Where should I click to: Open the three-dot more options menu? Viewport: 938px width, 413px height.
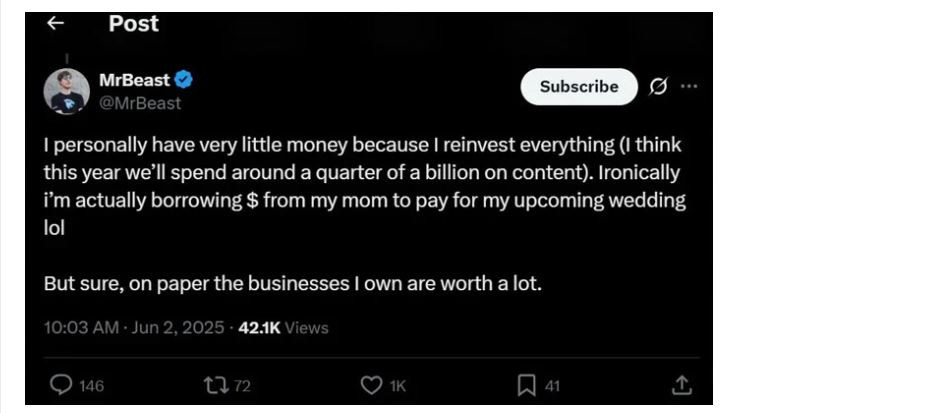pos(689,87)
